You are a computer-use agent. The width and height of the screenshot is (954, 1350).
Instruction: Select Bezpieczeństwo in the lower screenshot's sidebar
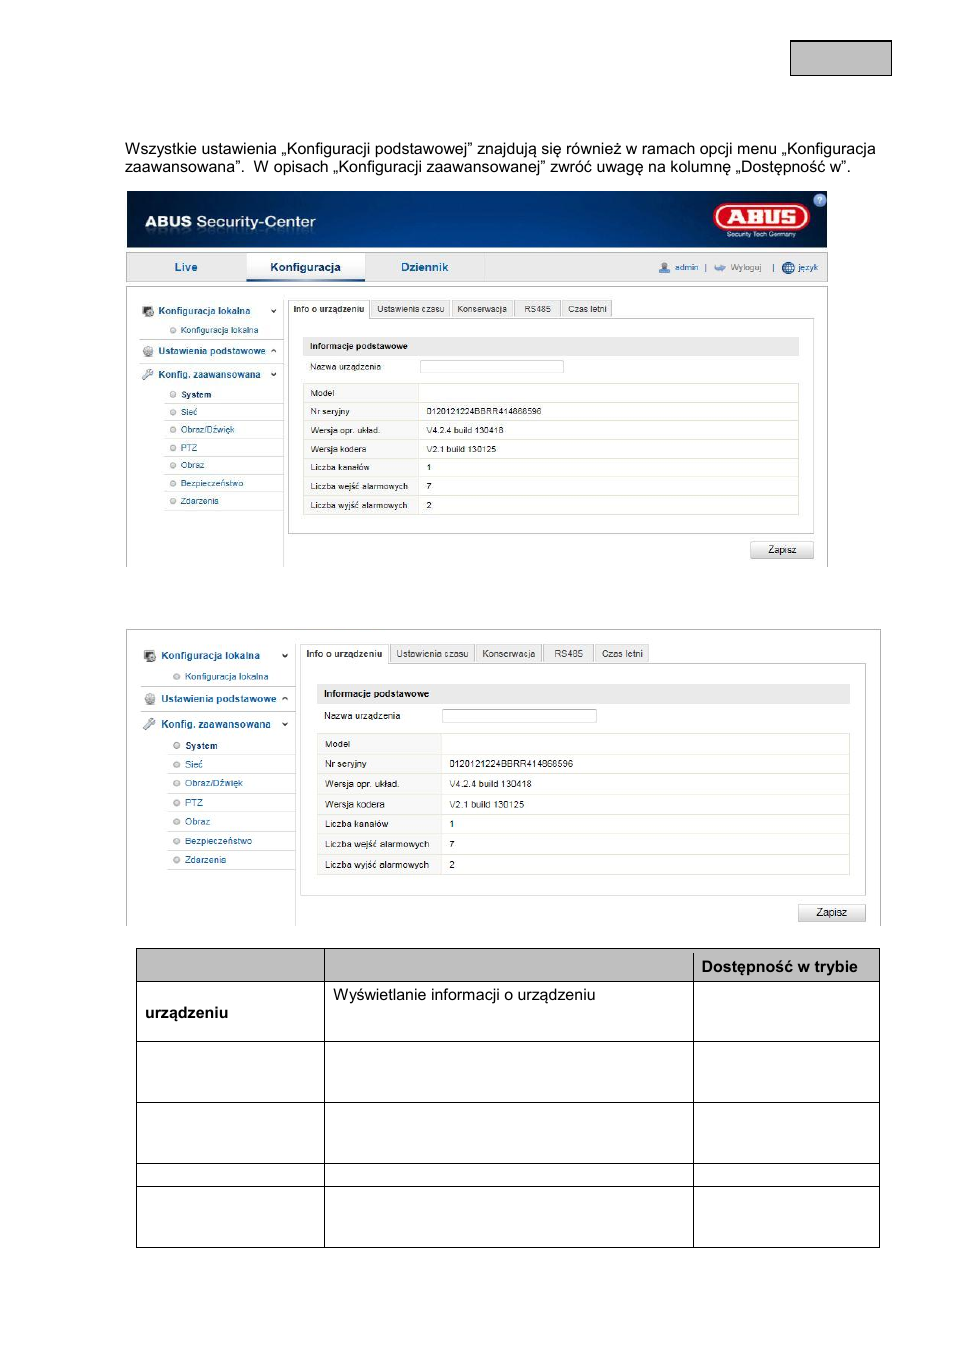(x=218, y=841)
